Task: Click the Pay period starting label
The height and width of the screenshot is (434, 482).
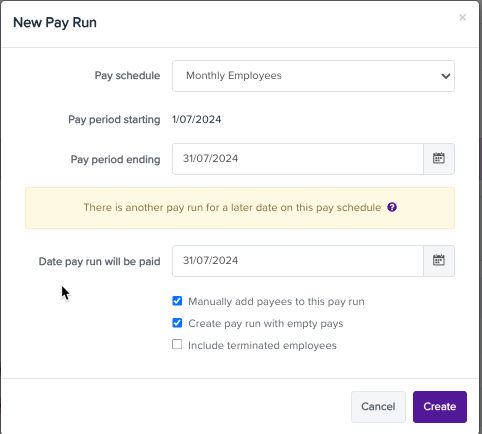Action: coord(114,120)
